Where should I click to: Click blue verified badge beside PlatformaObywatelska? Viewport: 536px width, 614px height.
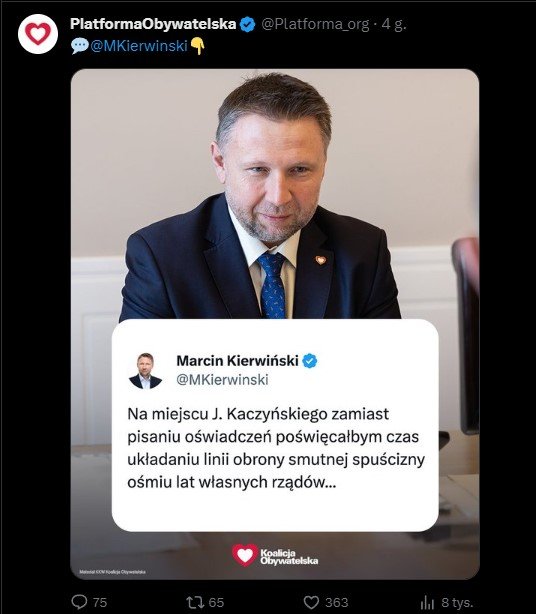[247, 24]
